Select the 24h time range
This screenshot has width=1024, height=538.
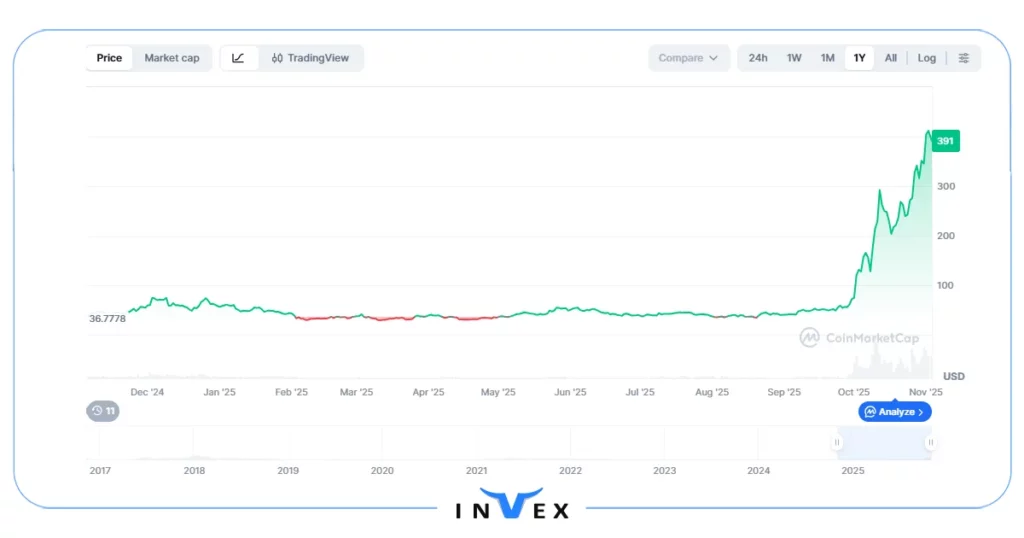(758, 58)
